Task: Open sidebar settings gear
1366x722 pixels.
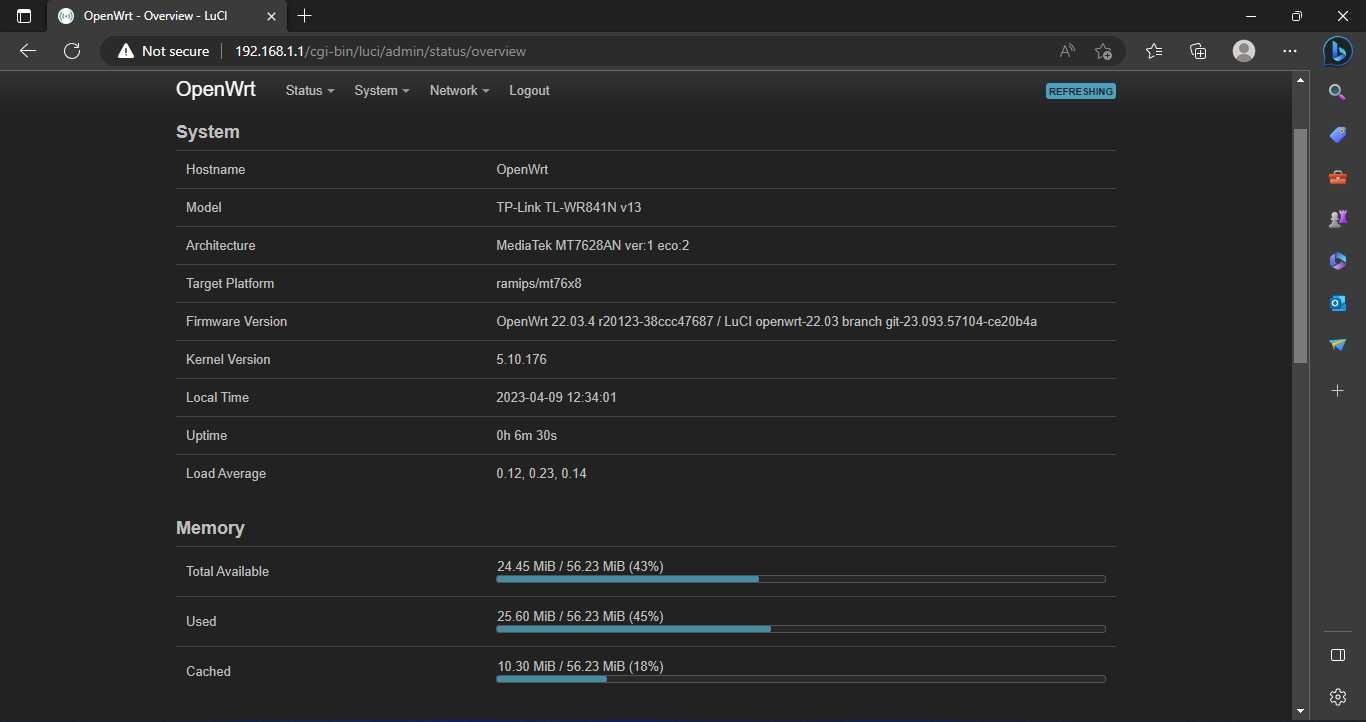Action: 1338,697
